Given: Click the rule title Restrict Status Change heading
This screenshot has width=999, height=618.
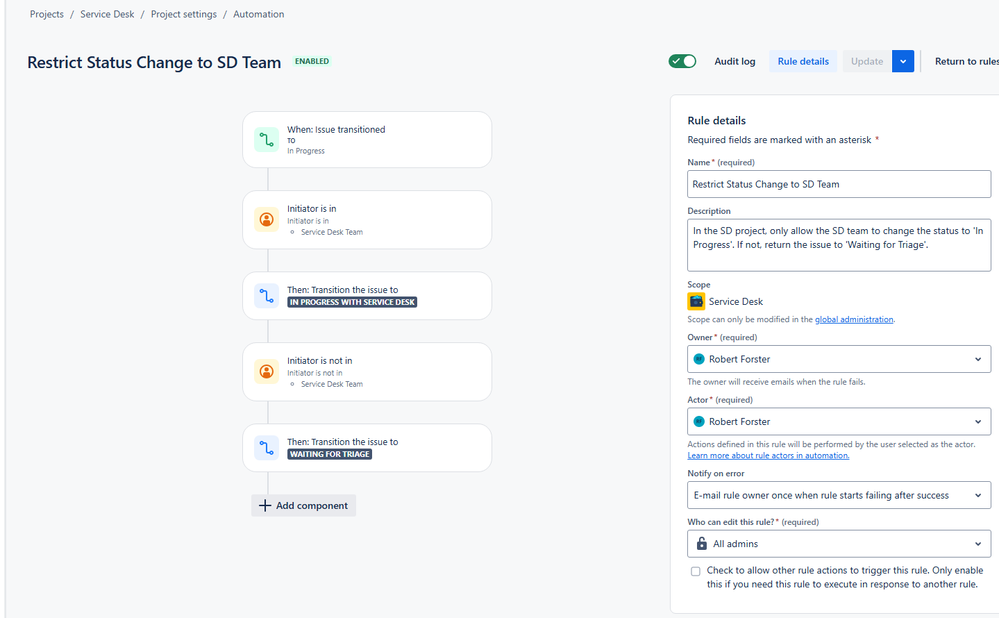Looking at the screenshot, I should [x=154, y=62].
